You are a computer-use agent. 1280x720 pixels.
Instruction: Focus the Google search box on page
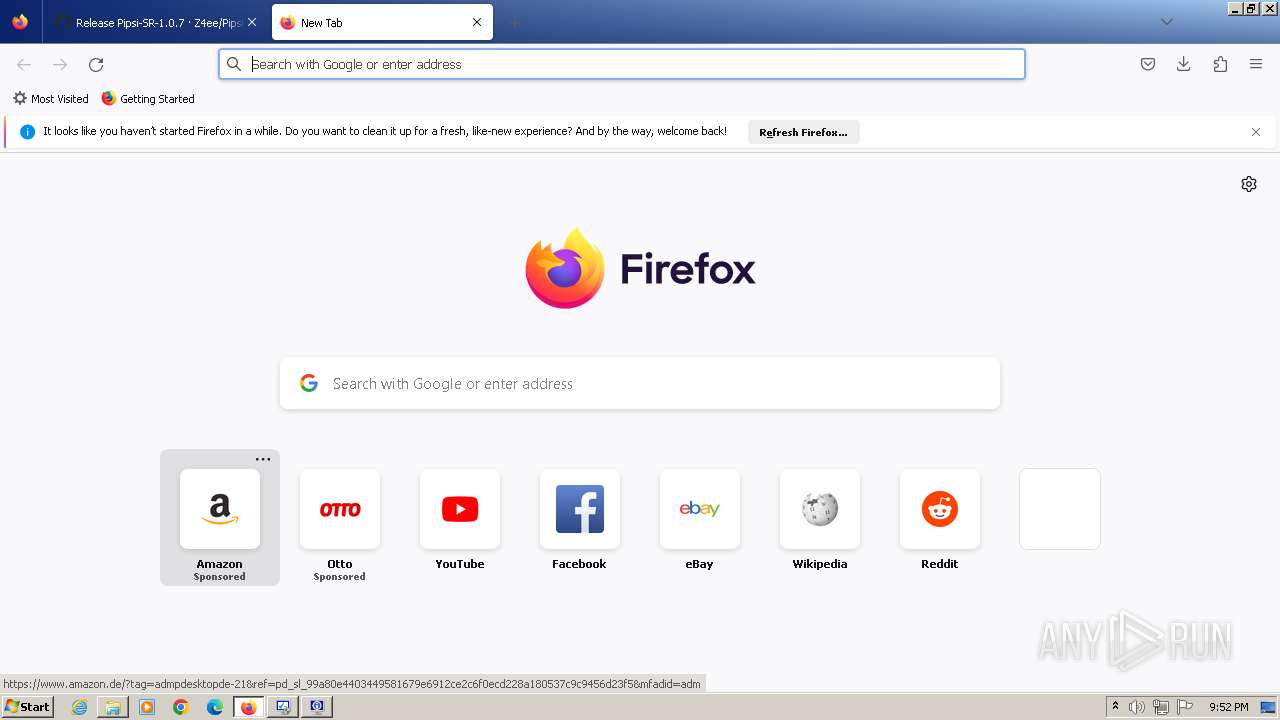coord(640,384)
